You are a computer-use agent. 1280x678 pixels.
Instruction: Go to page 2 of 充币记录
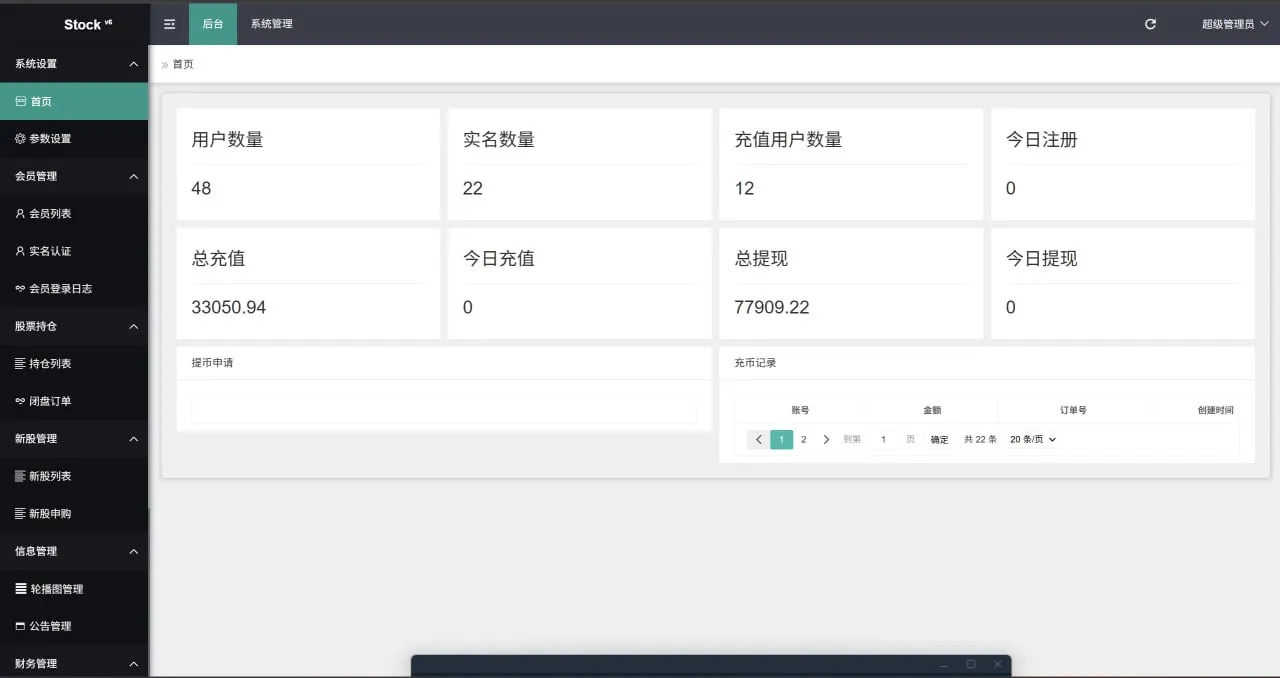(803, 439)
